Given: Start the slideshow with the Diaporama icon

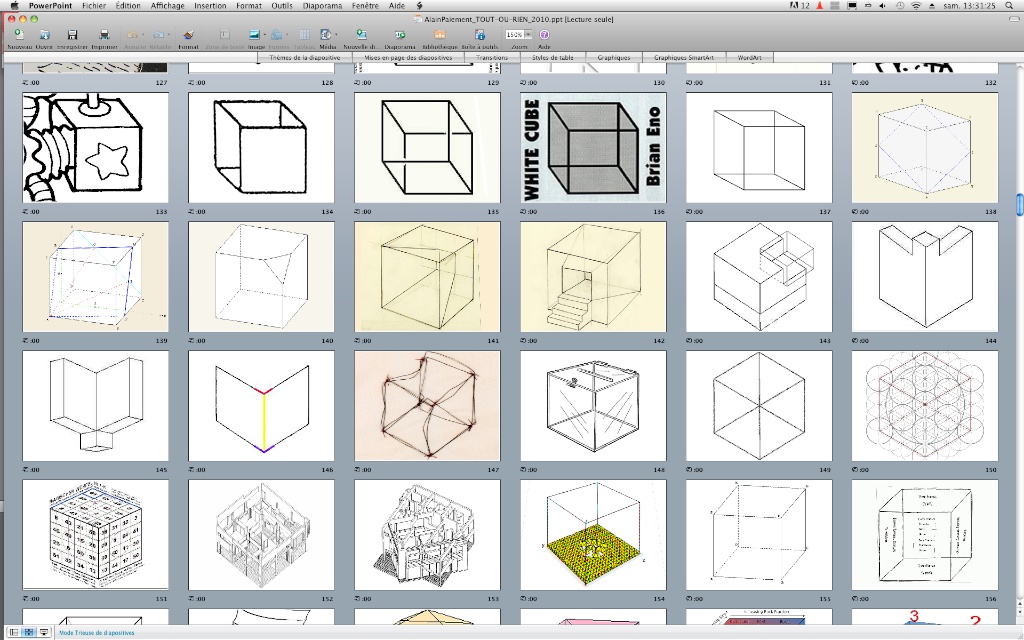Looking at the screenshot, I should coord(400,35).
